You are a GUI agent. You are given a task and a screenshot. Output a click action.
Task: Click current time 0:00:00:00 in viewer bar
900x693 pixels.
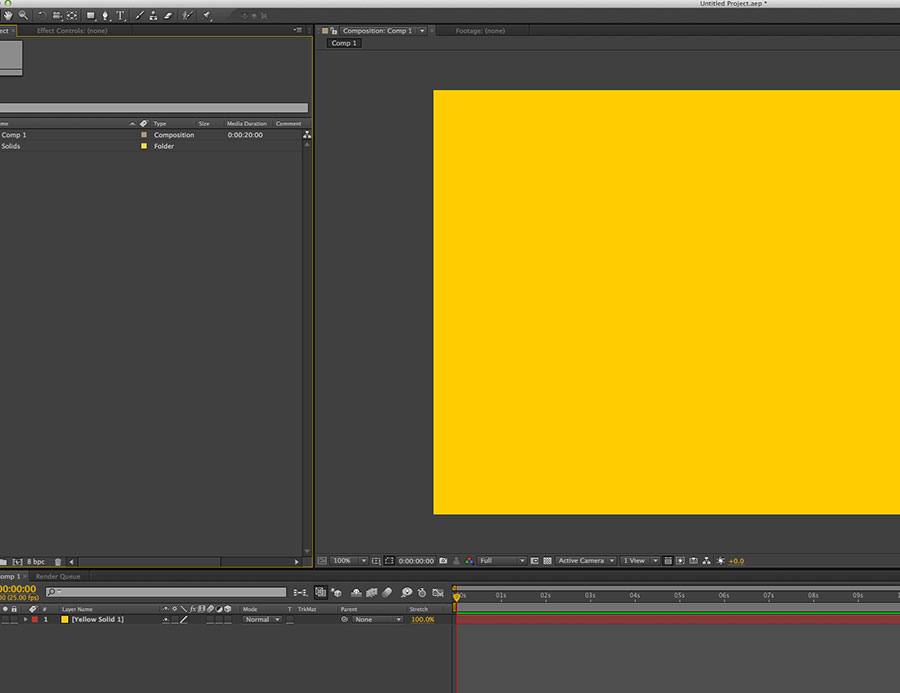point(416,561)
